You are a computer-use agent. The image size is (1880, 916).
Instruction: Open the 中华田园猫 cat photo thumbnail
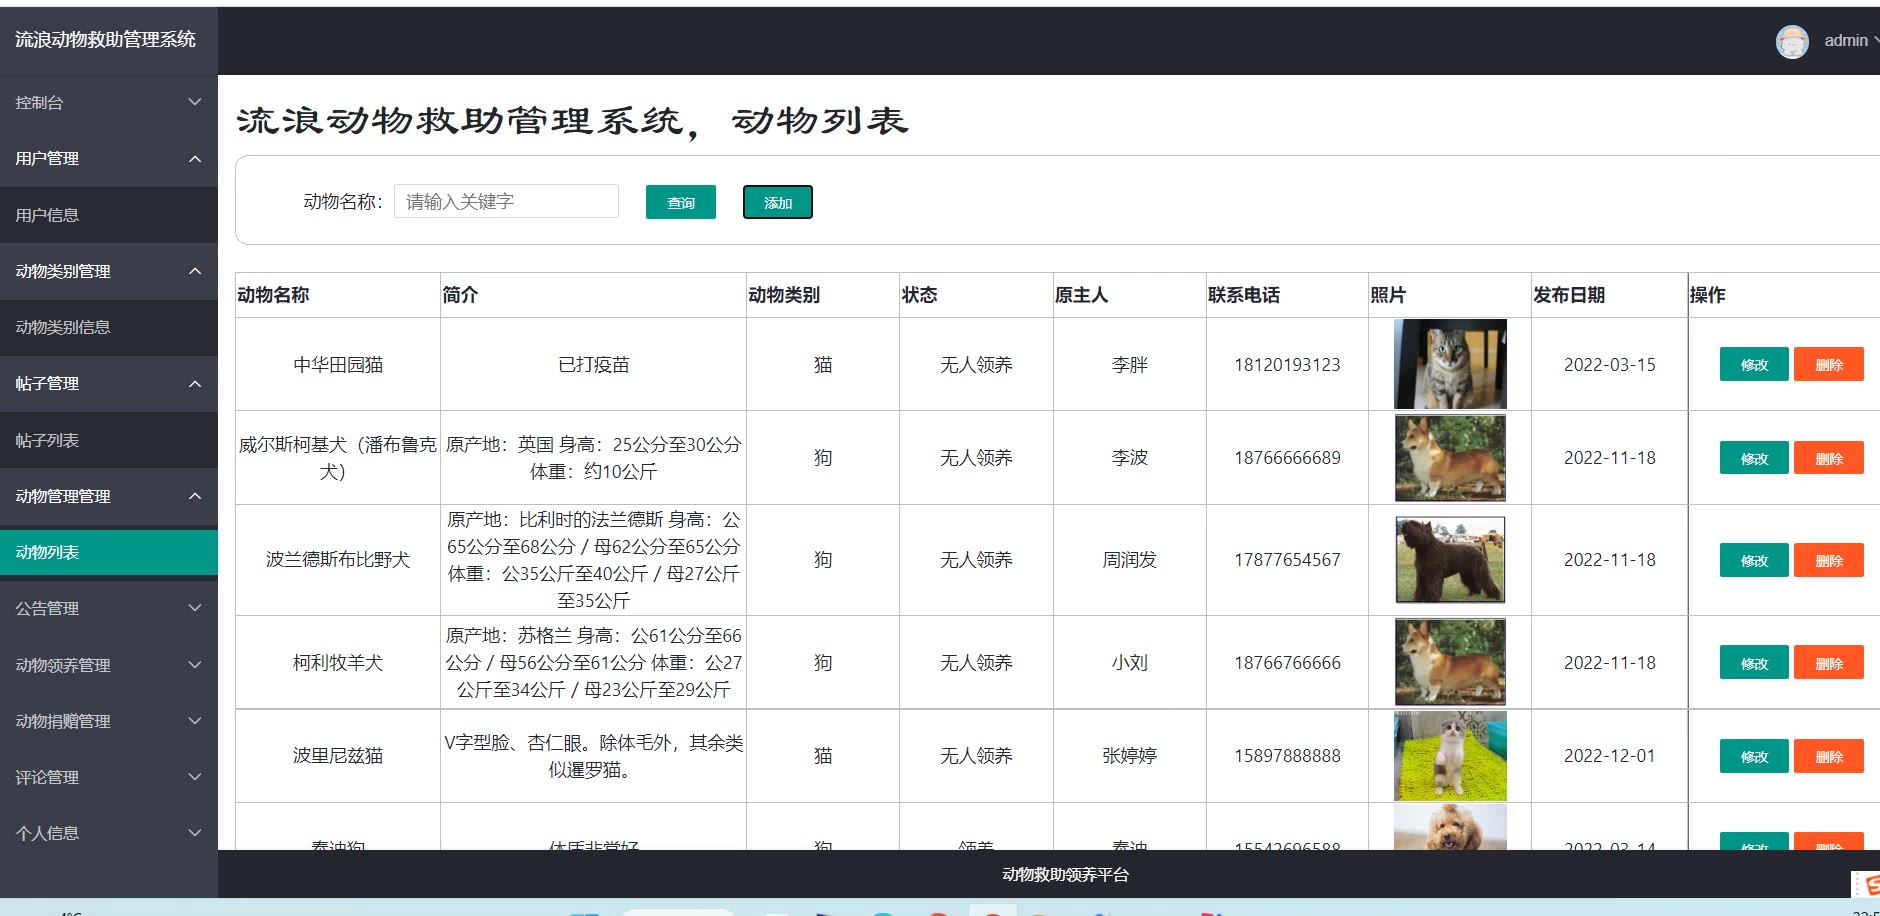pos(1449,364)
